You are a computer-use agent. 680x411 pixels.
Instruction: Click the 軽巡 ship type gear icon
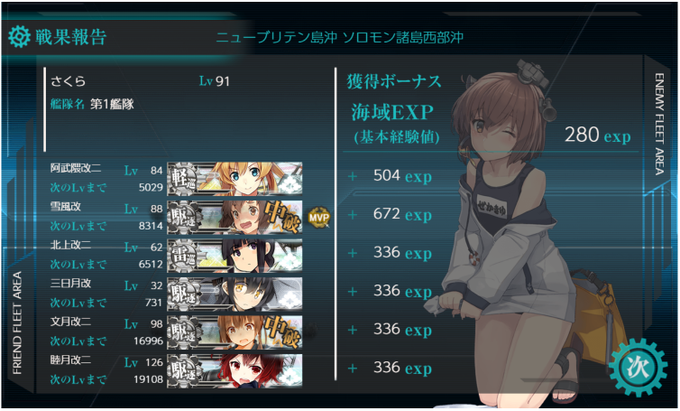coord(183,179)
